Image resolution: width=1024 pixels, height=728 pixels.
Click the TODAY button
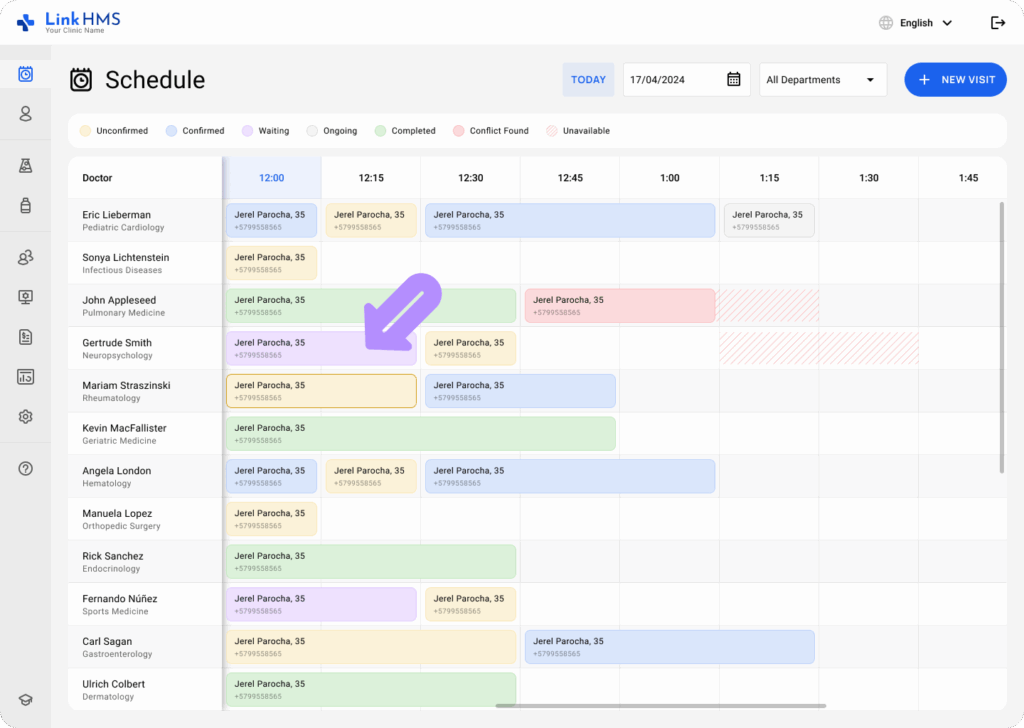pos(588,80)
